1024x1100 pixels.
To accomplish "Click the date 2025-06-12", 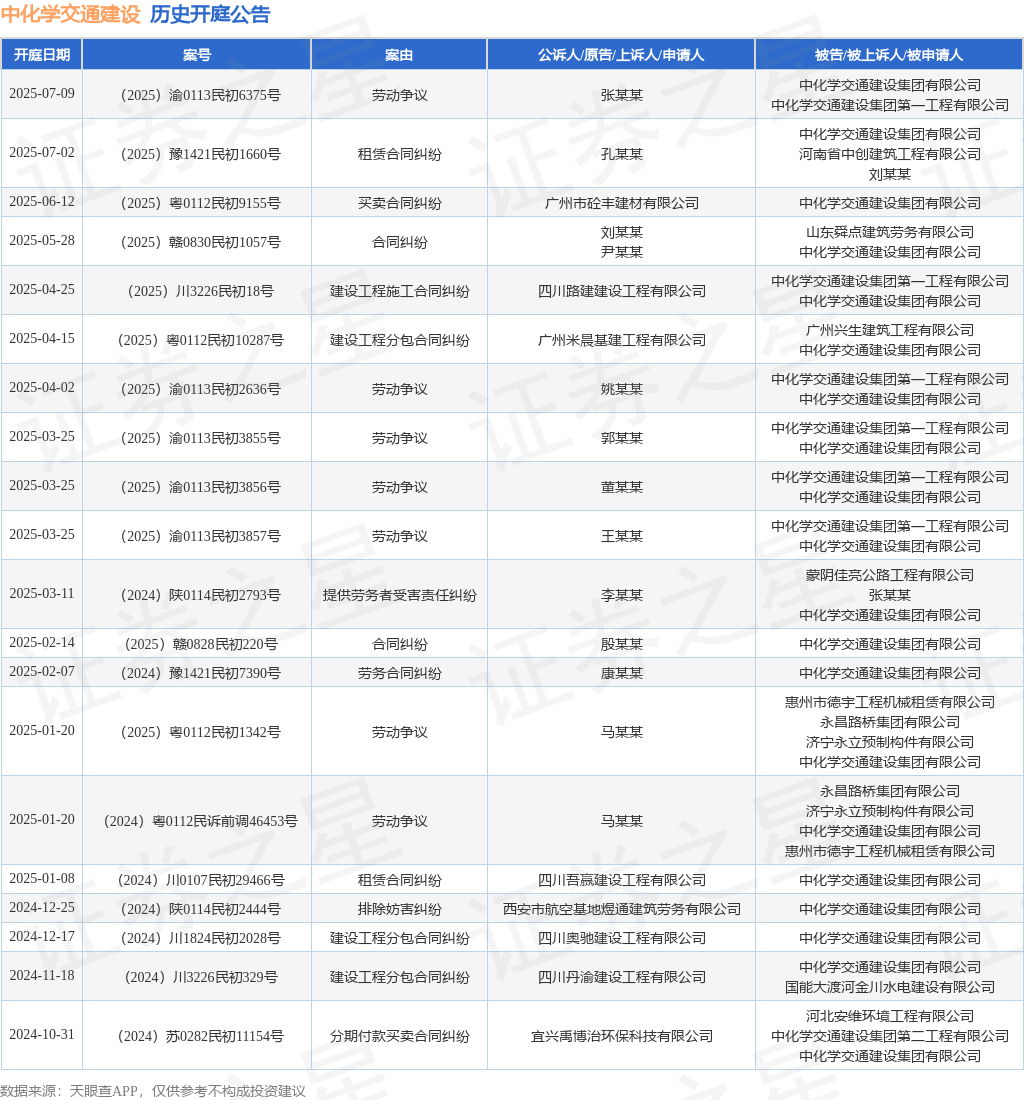I will tap(42, 202).
